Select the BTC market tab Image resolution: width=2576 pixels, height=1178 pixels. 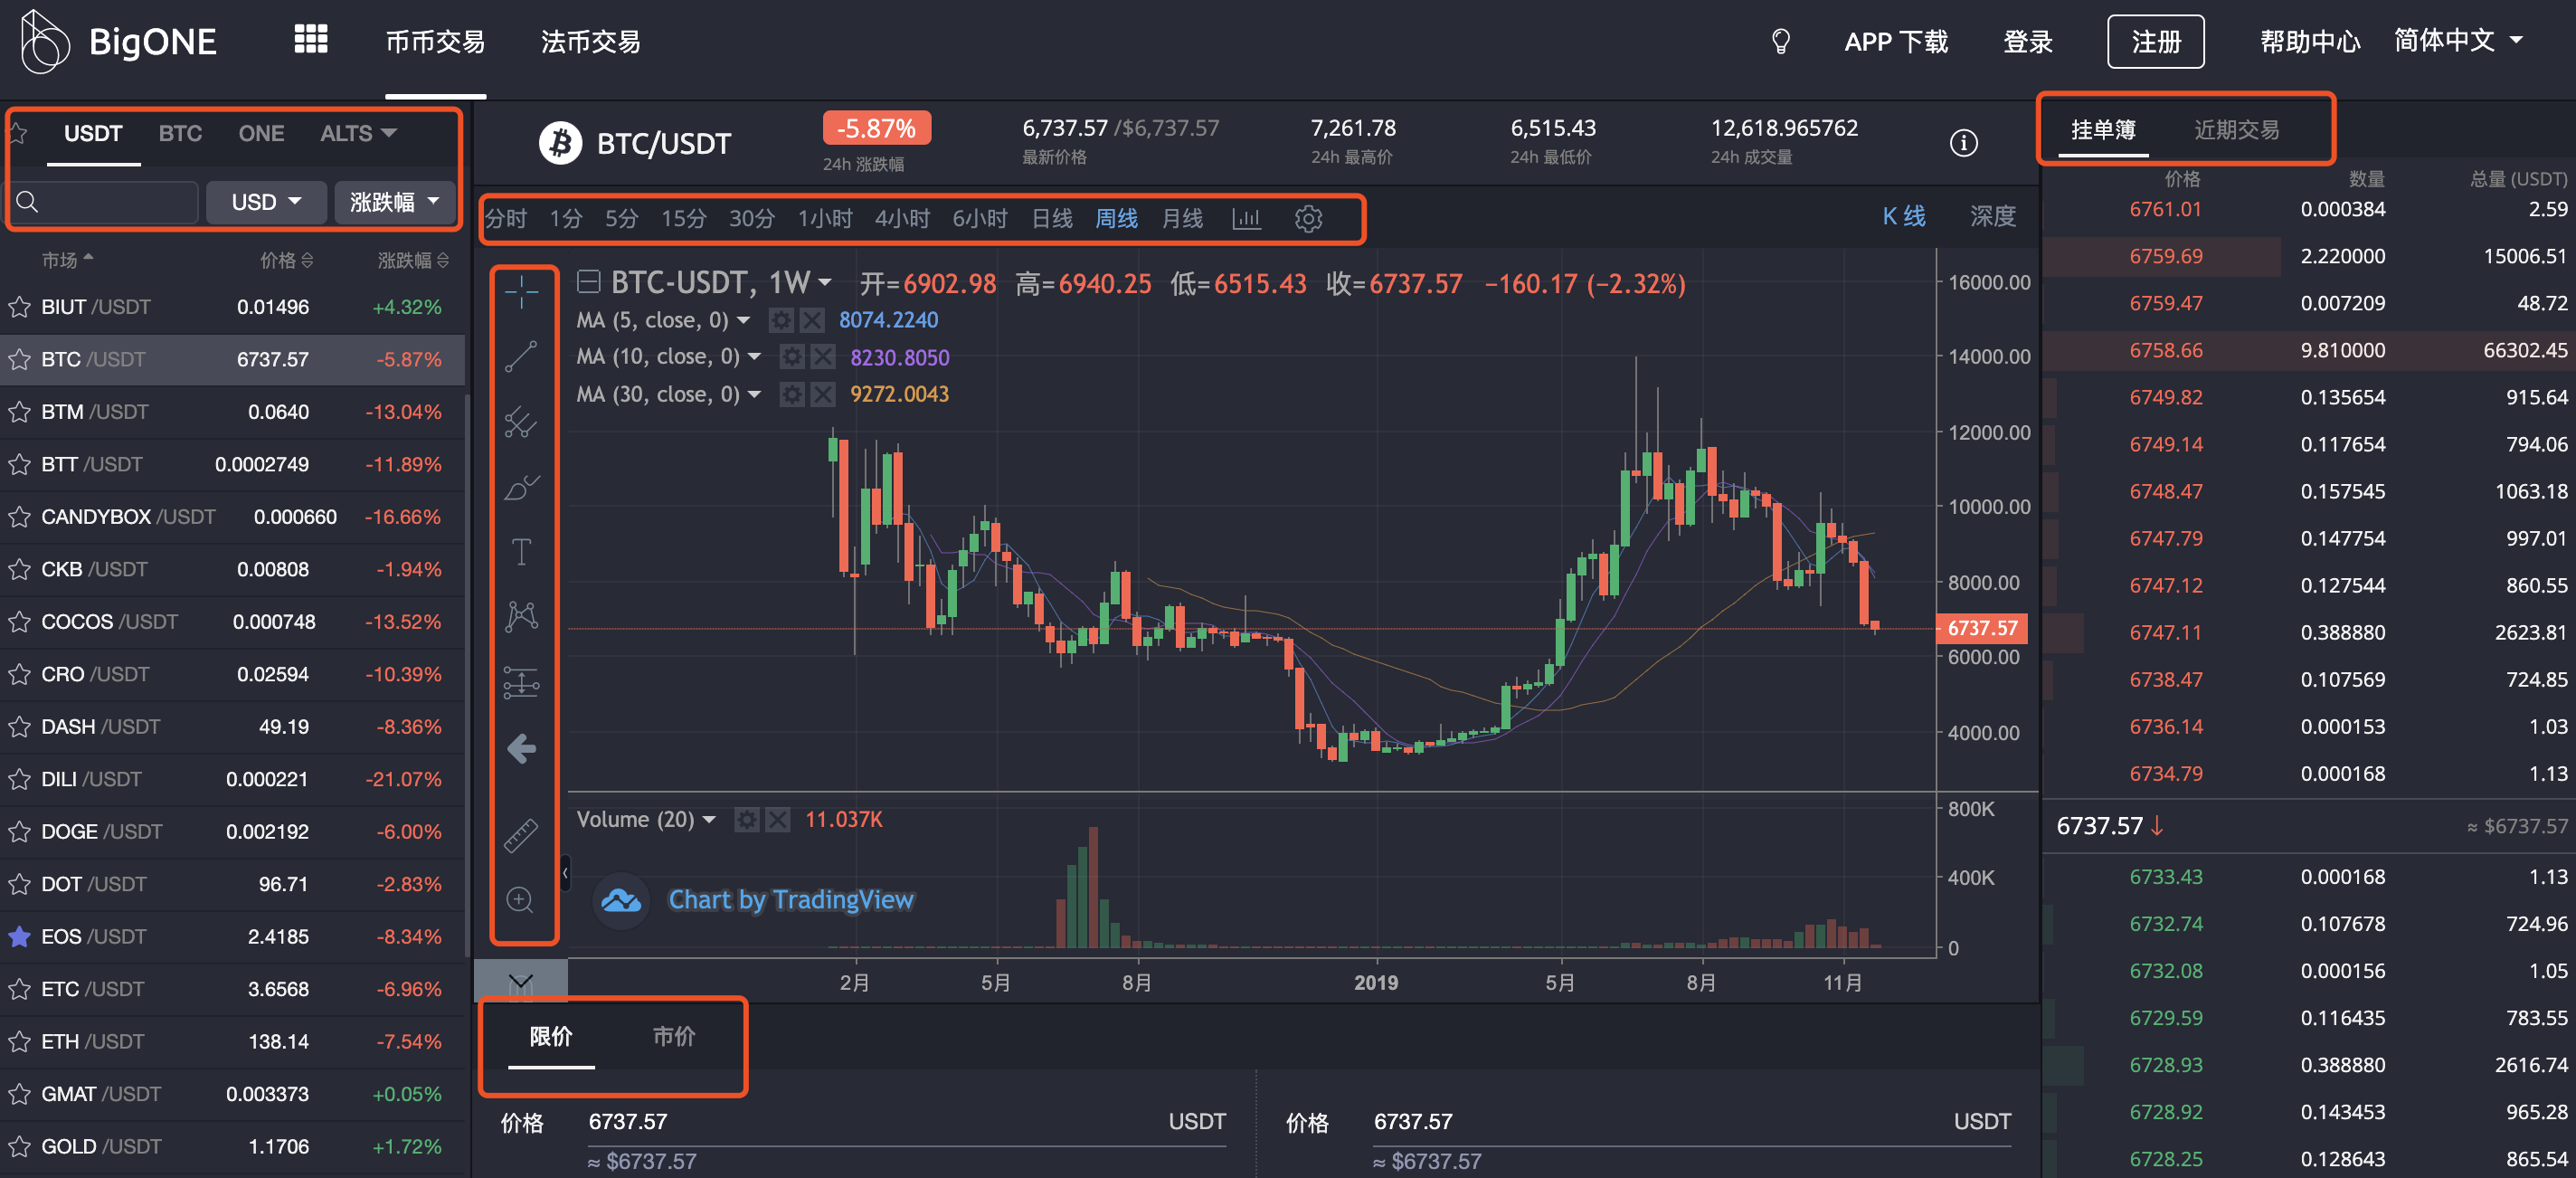point(180,133)
